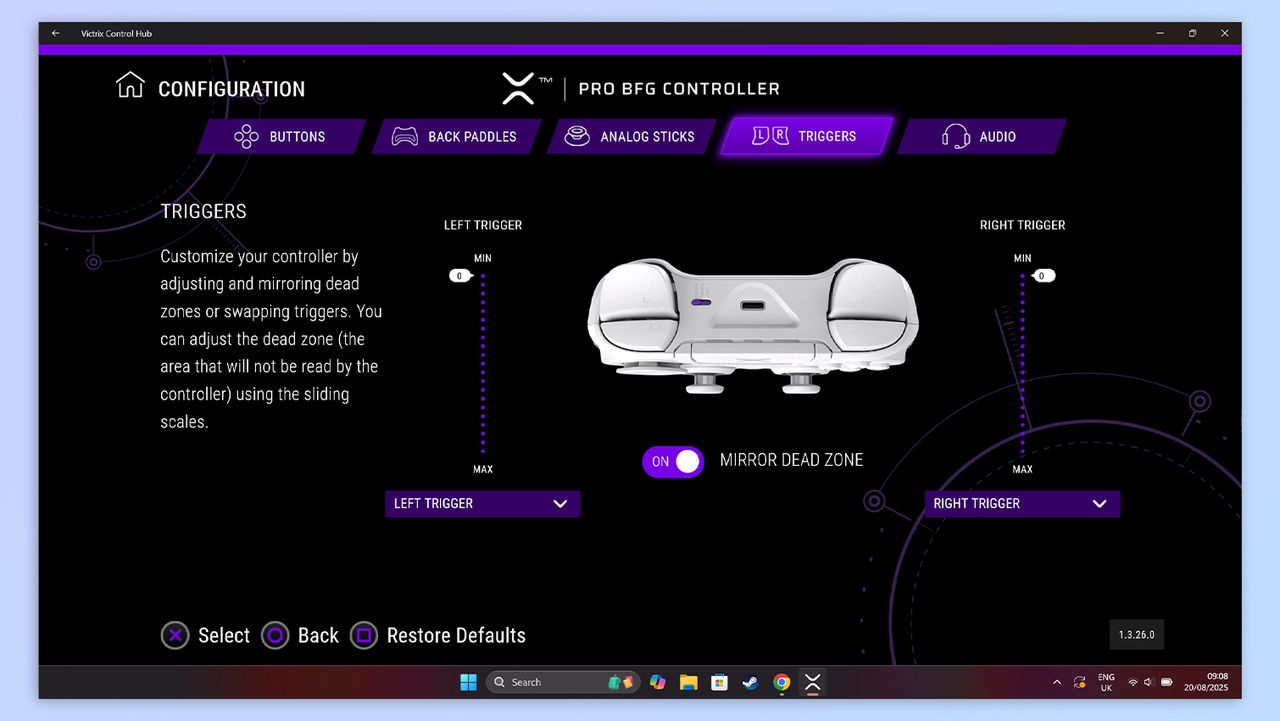The image size is (1280, 721).
Task: Expand the Left Trigger dropdown
Action: point(482,504)
